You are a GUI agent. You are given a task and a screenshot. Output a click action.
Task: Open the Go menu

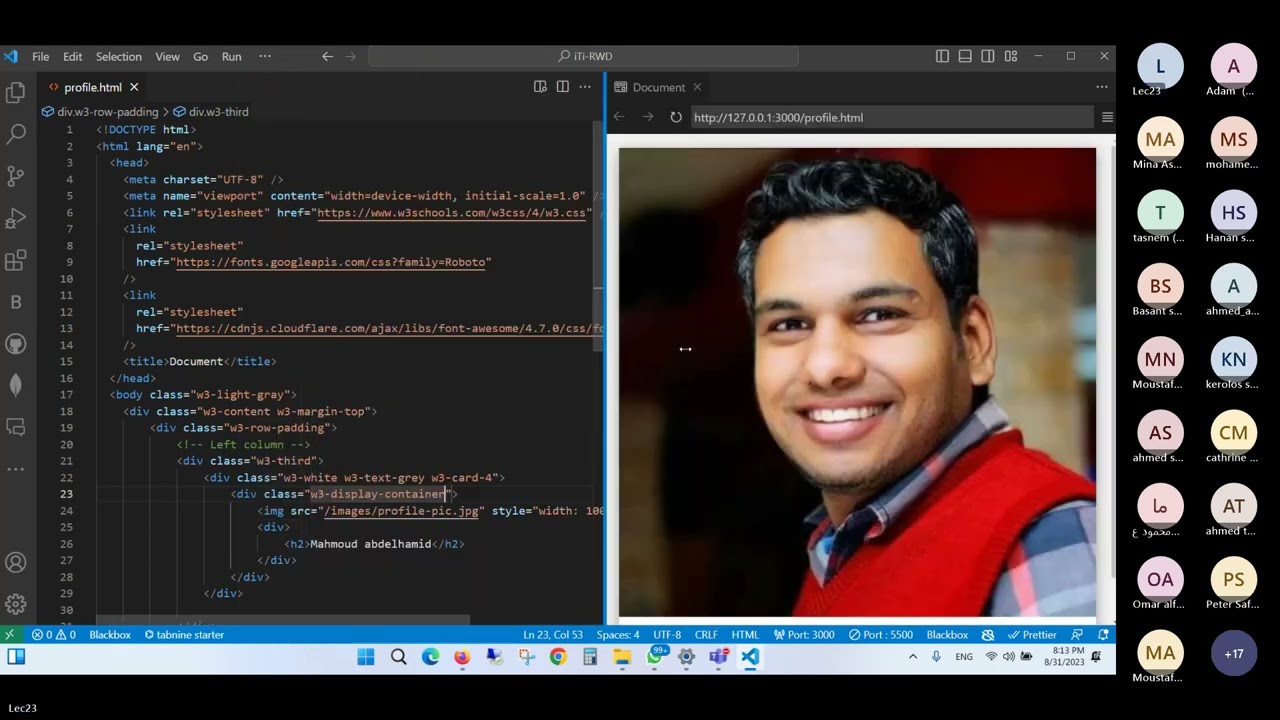pos(200,56)
